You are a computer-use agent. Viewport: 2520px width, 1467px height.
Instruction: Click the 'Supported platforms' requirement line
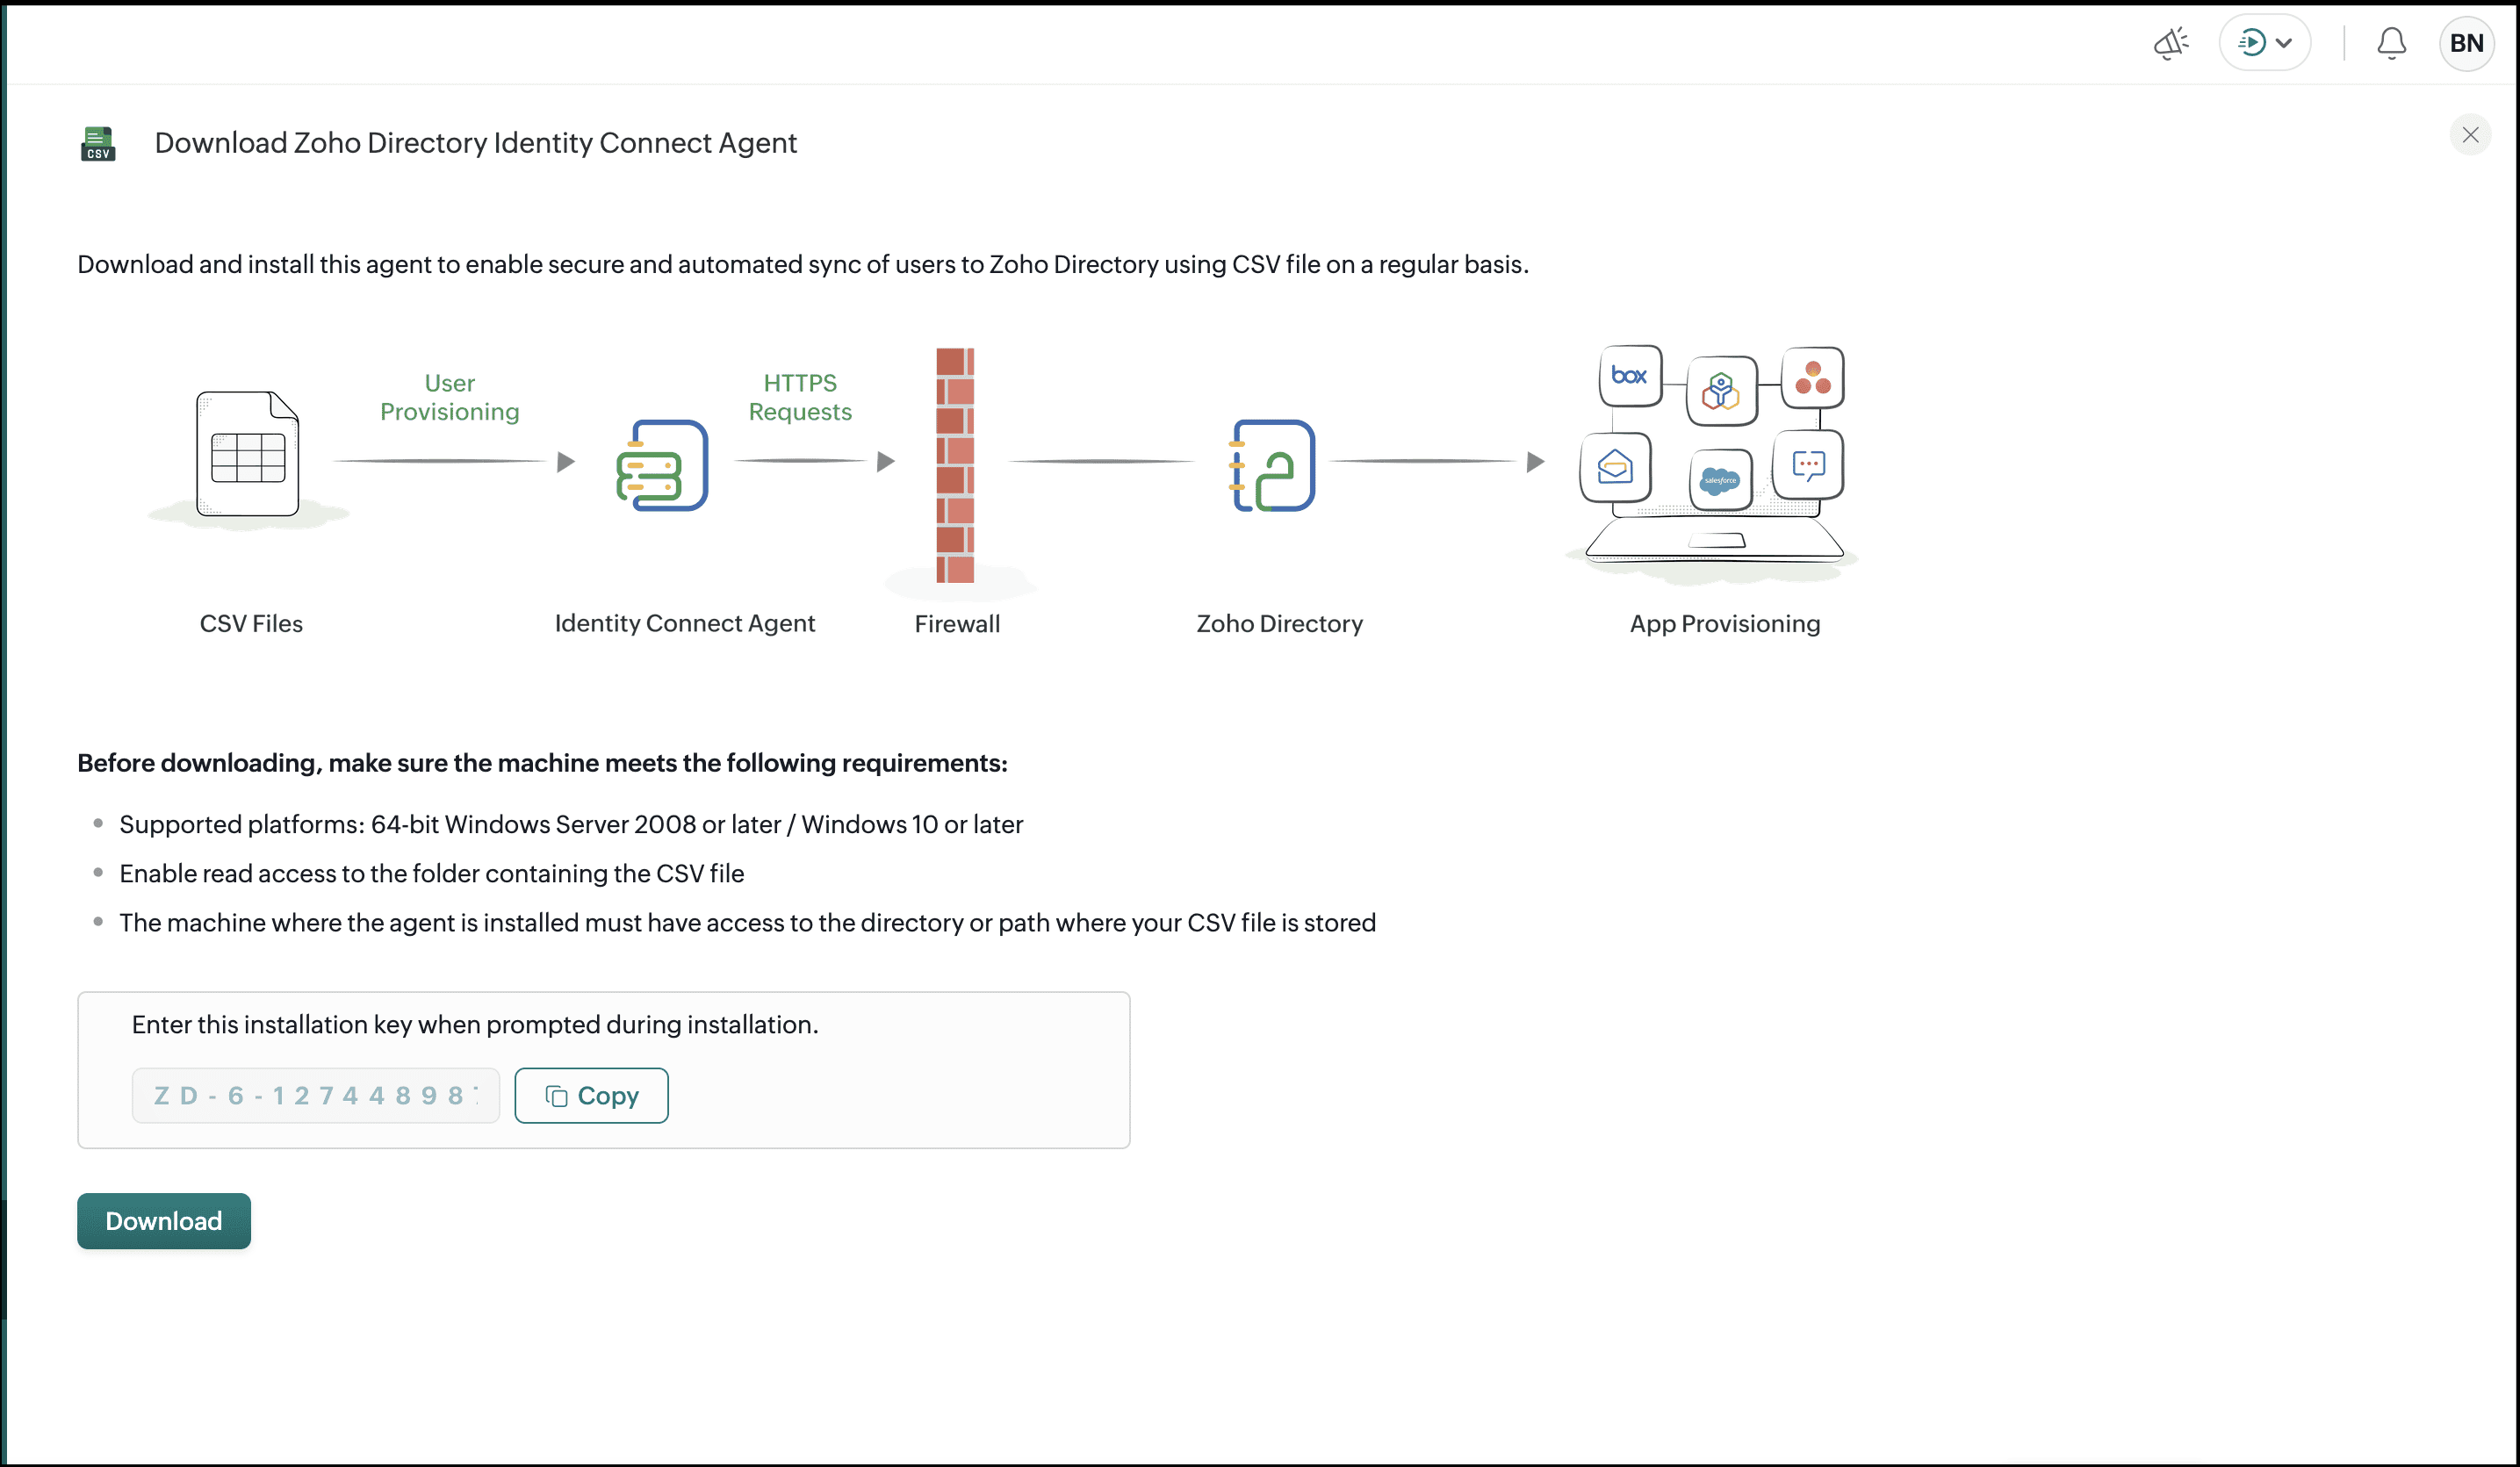point(571,824)
